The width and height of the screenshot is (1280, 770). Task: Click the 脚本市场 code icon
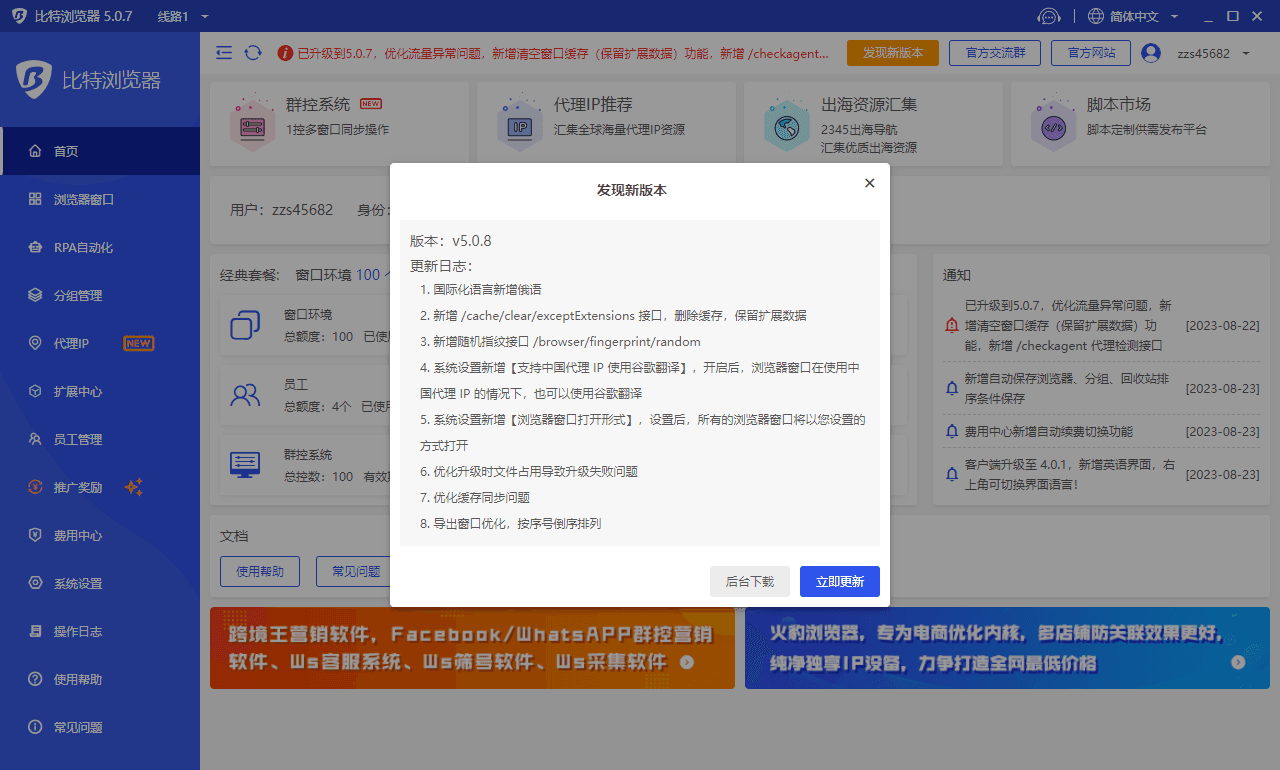pyautogui.click(x=1052, y=123)
